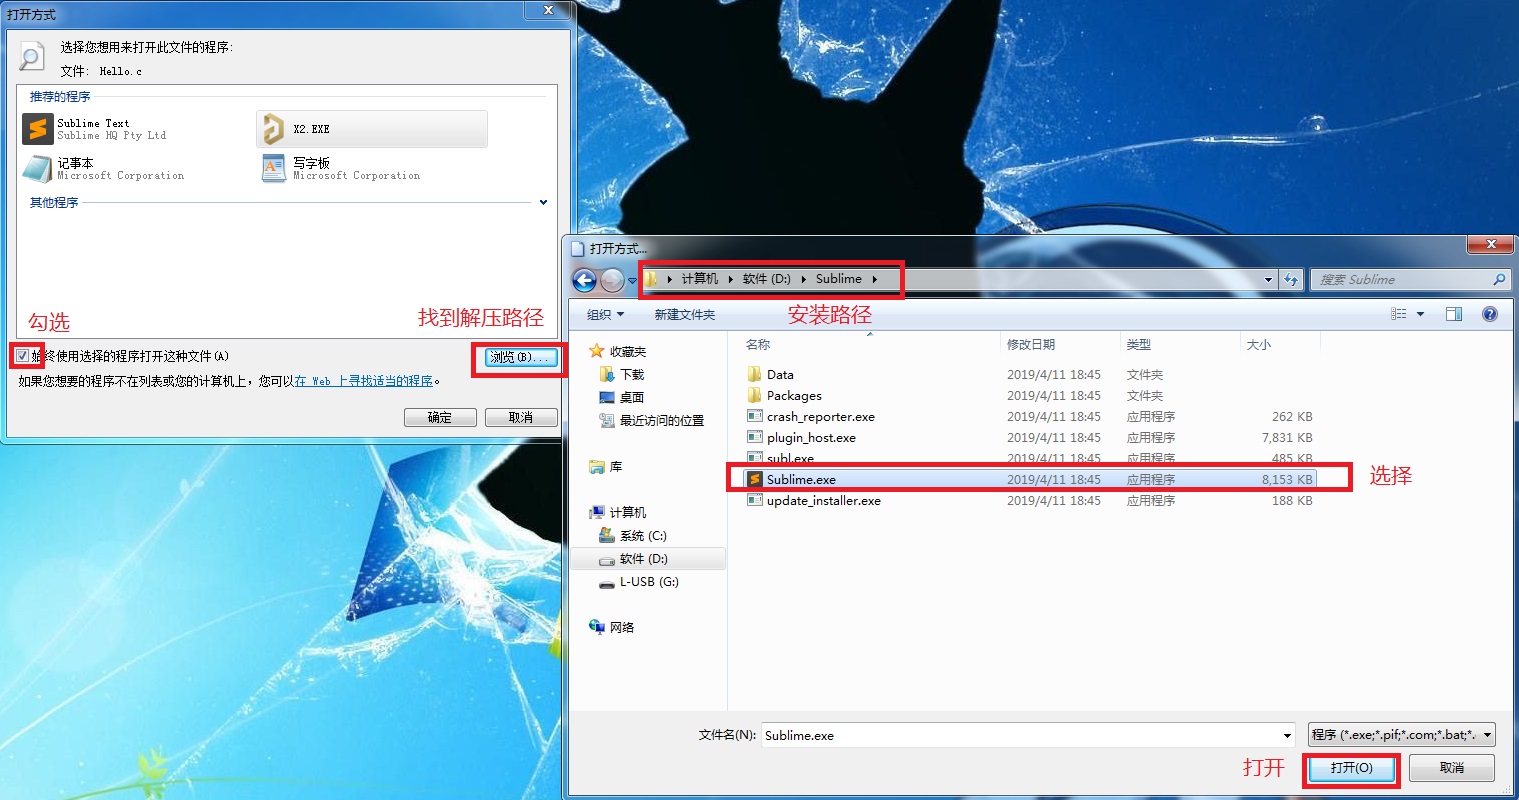
Task: Sort by the 名称 column header
Action: pos(758,344)
